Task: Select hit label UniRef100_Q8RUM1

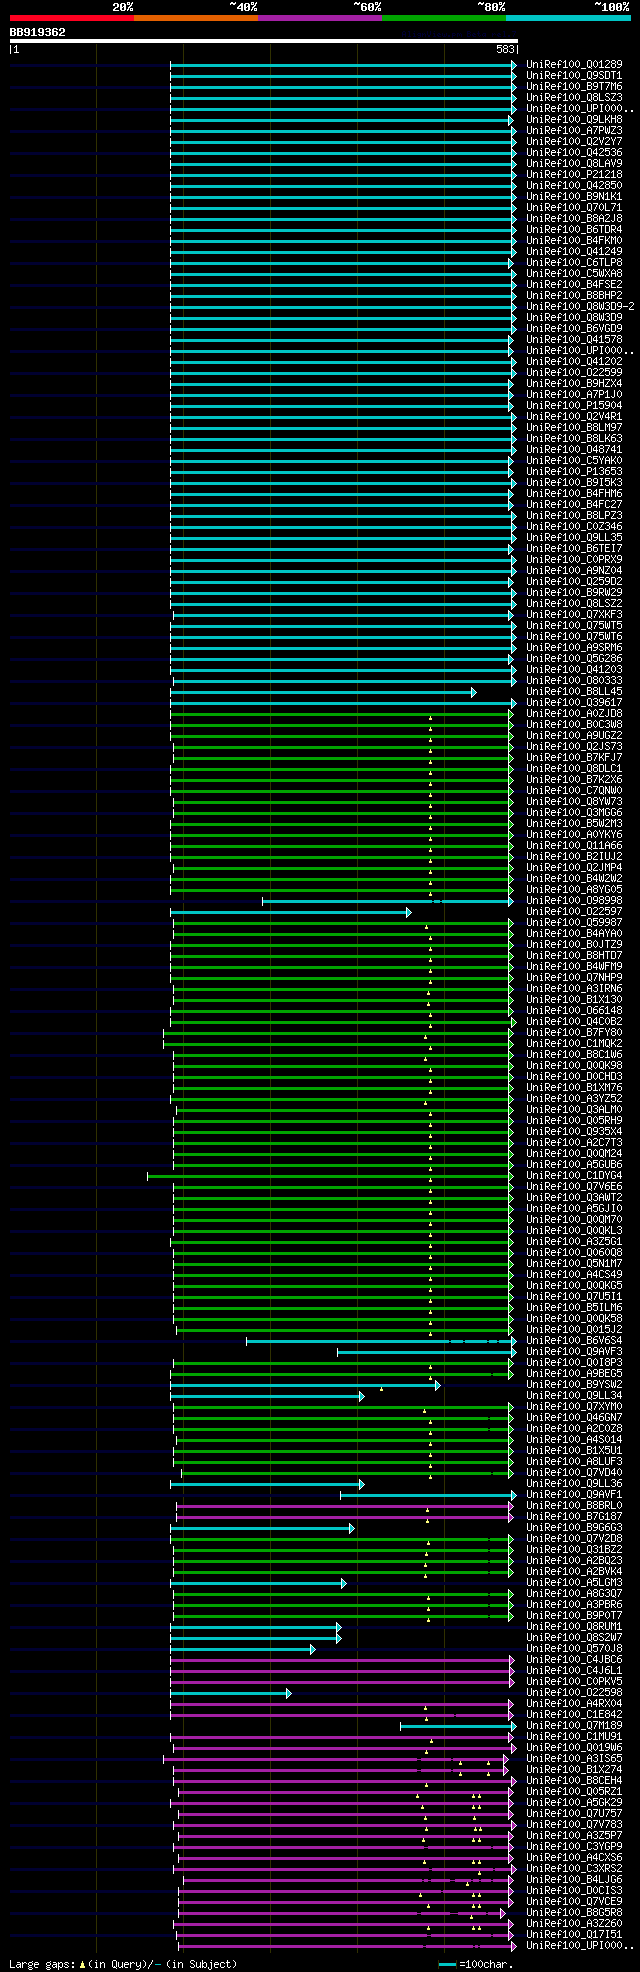Action: (574, 1626)
